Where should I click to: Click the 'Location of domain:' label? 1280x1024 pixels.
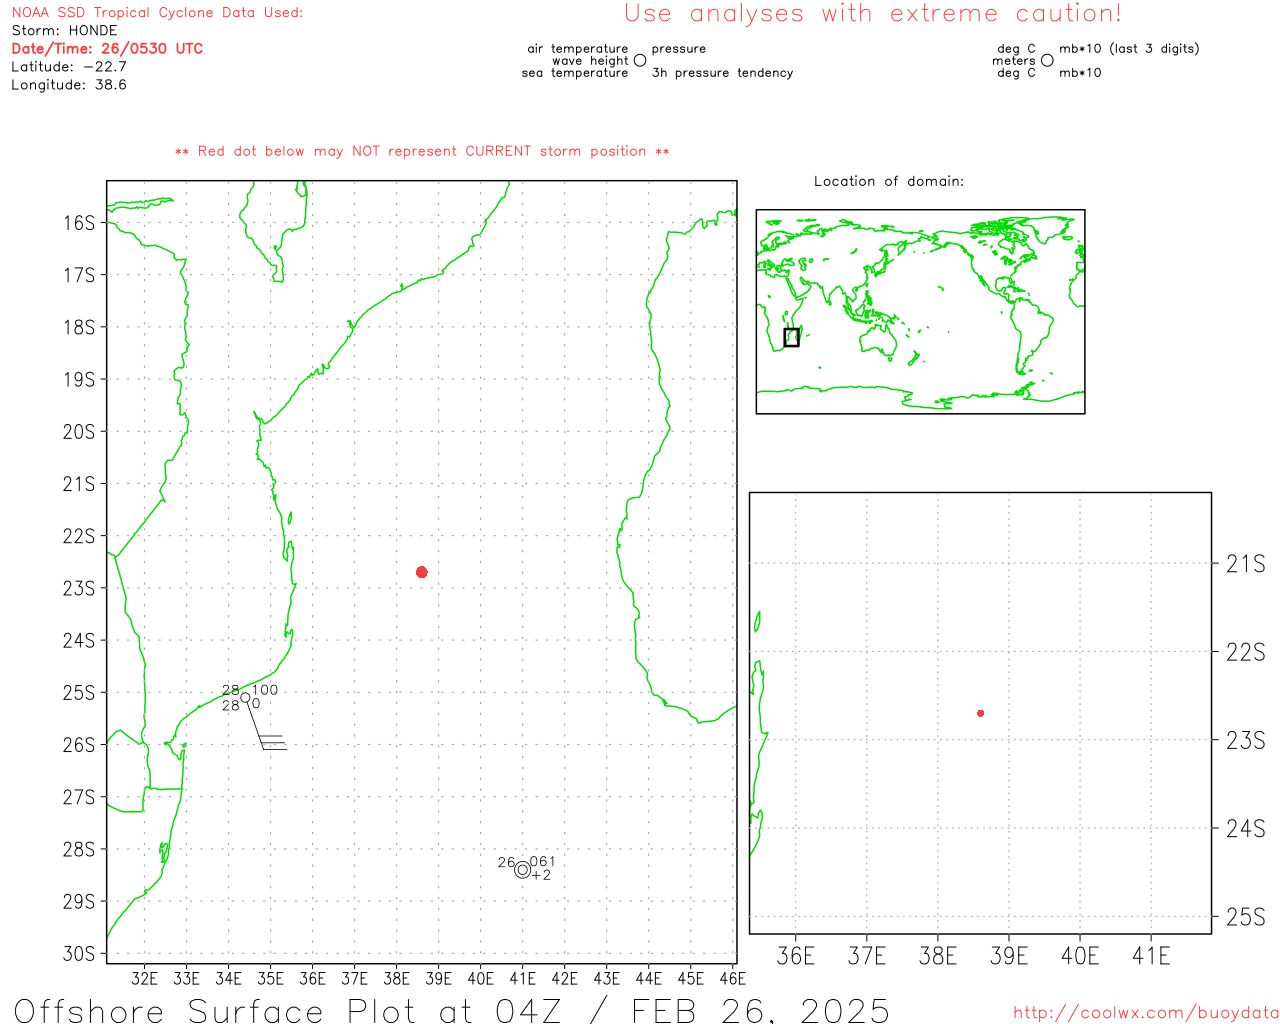(x=889, y=181)
